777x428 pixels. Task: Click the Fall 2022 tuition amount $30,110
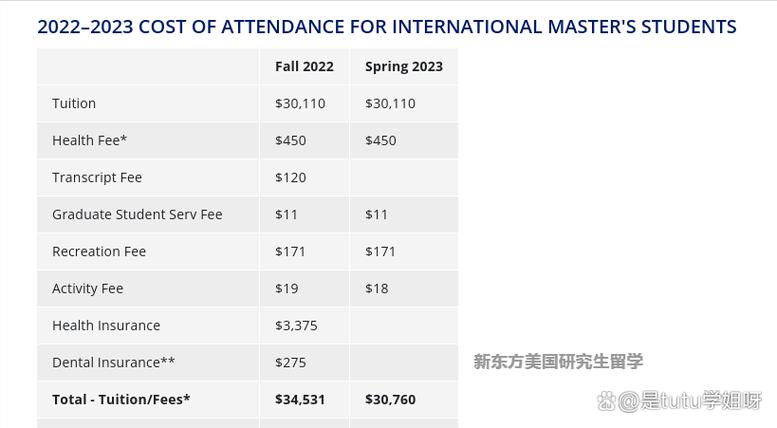click(300, 104)
